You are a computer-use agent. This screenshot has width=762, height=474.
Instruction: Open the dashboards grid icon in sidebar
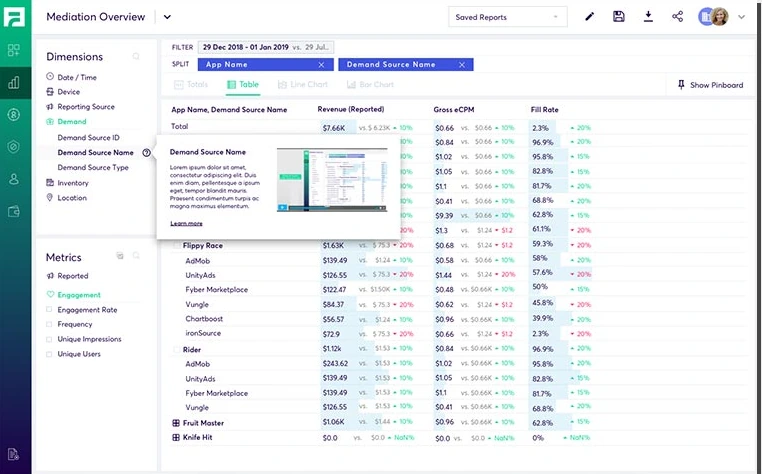point(14,50)
